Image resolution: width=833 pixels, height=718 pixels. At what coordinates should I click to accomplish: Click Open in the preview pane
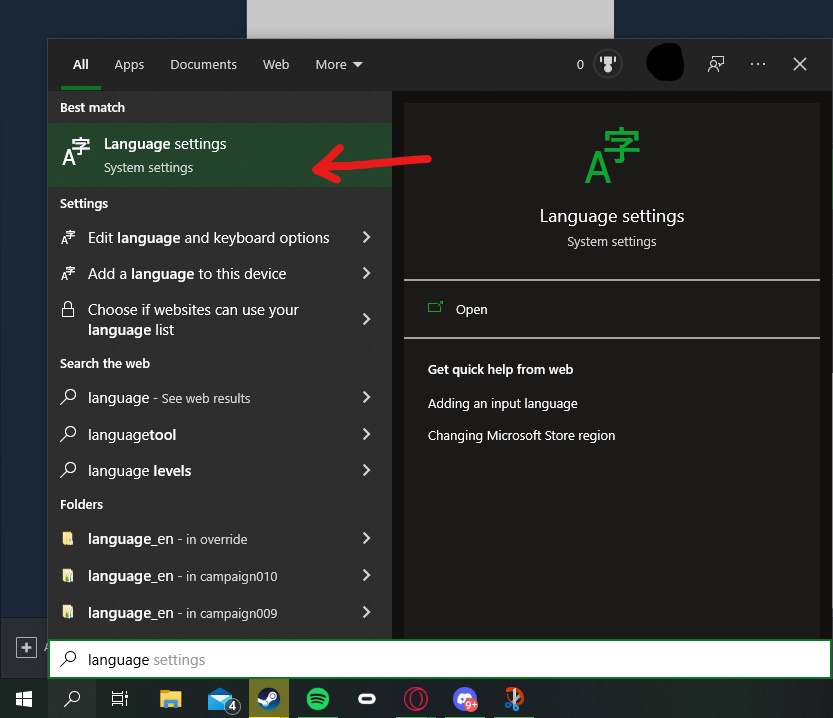pos(471,309)
